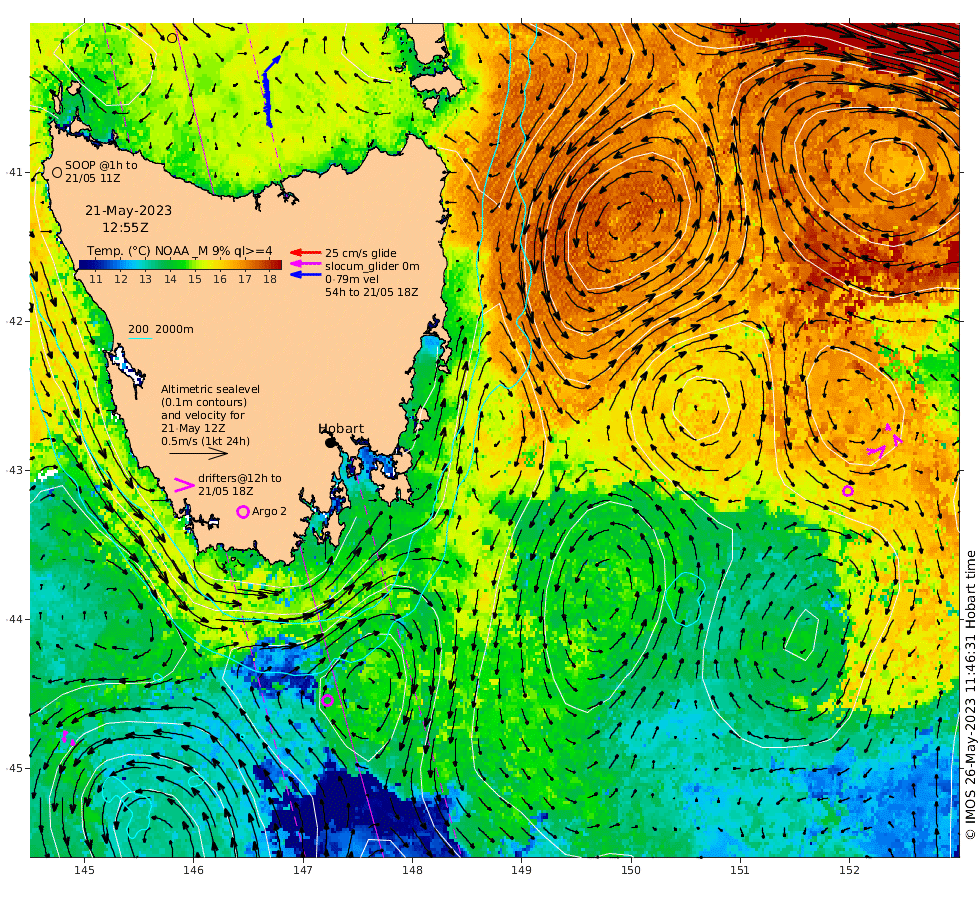The width and height of the screenshot is (980, 900).
Task: Click the -44 latitude axis label
Action: (x=14, y=619)
